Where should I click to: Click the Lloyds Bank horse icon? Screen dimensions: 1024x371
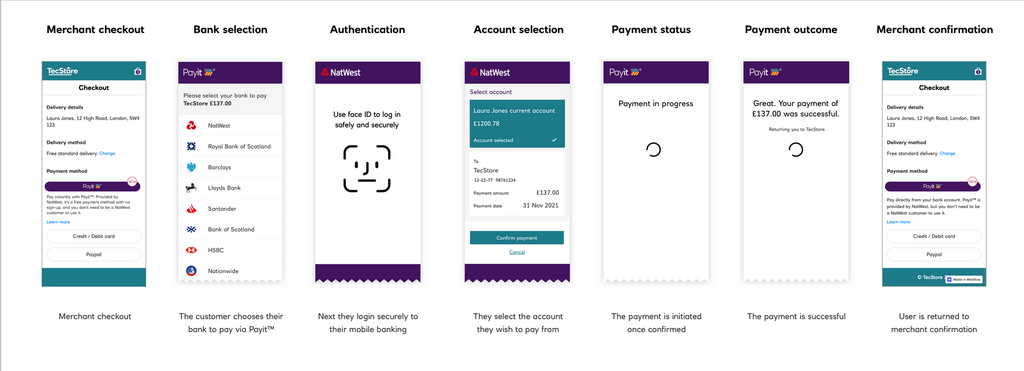click(191, 188)
